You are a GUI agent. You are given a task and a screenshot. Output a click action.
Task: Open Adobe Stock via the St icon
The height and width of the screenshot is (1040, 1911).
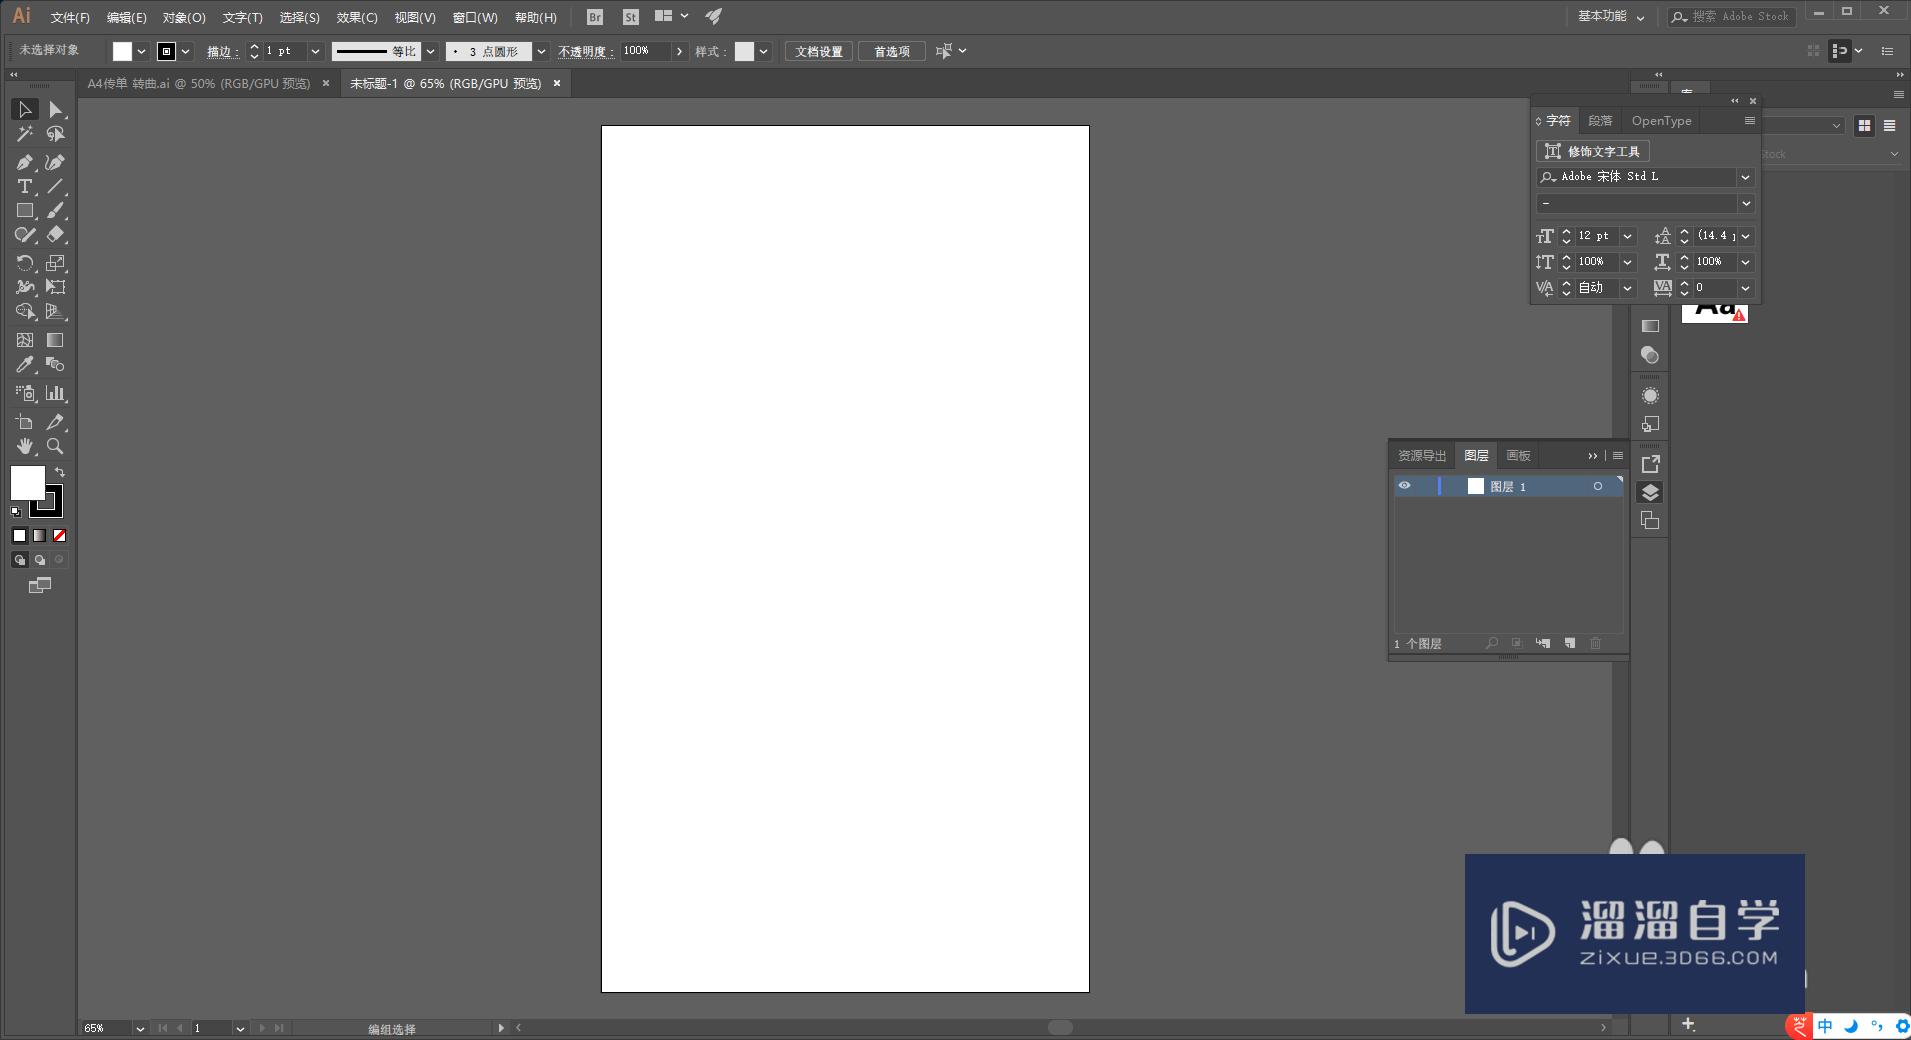tap(630, 17)
